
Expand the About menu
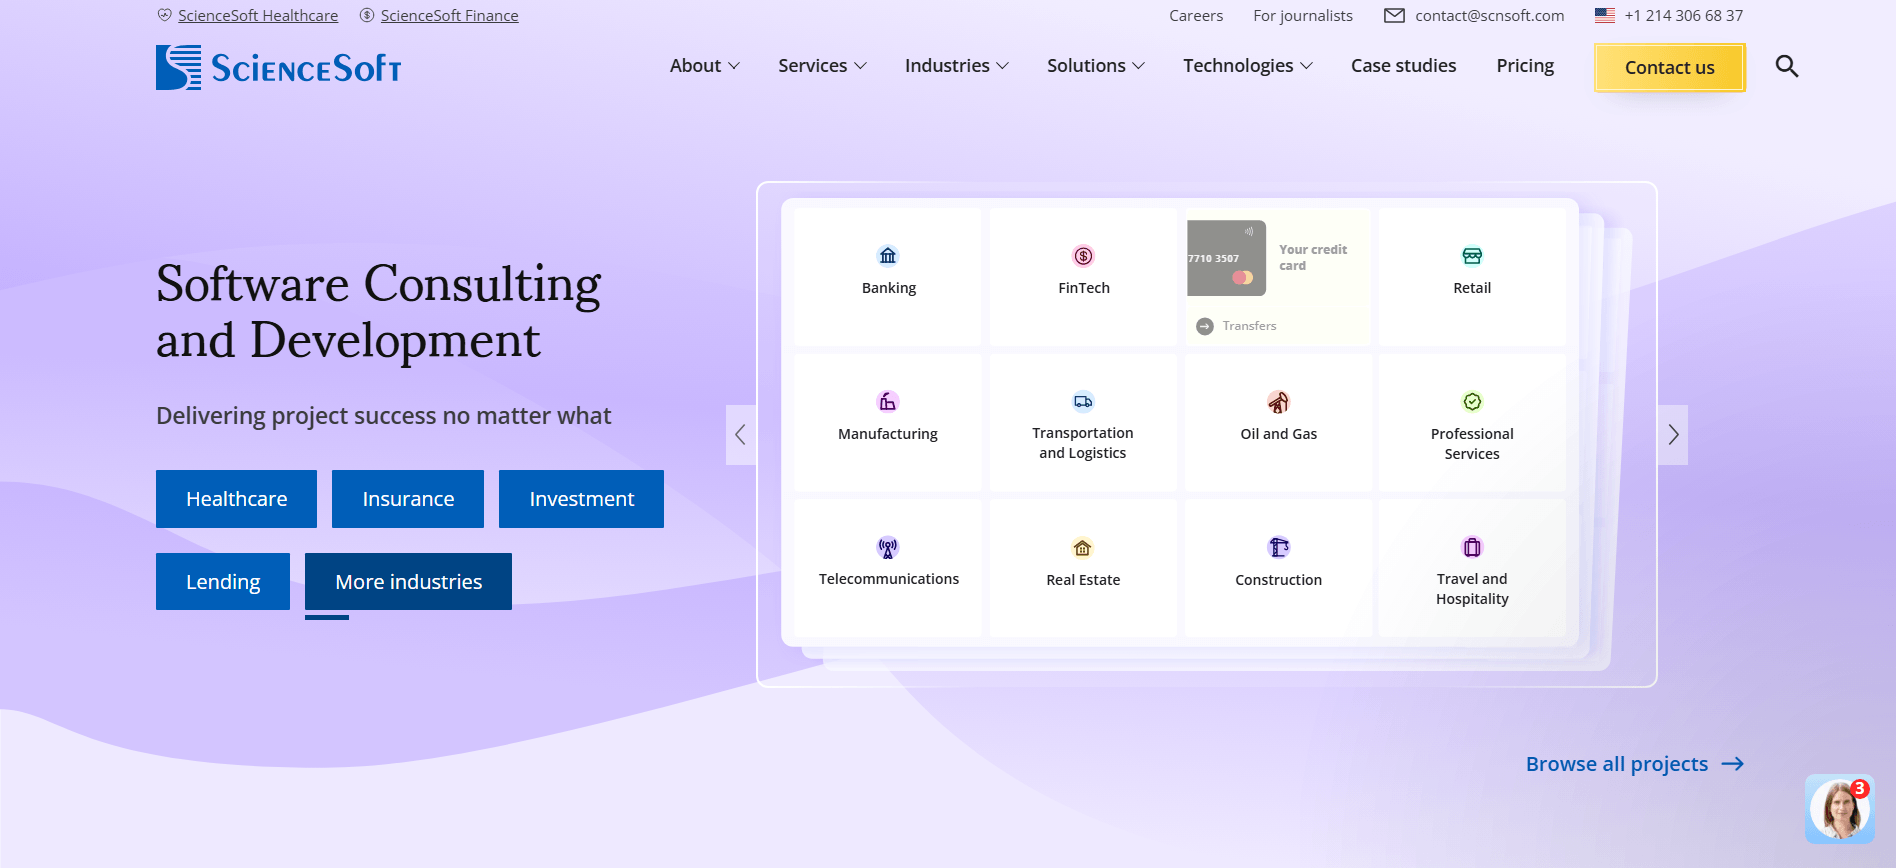705,66
